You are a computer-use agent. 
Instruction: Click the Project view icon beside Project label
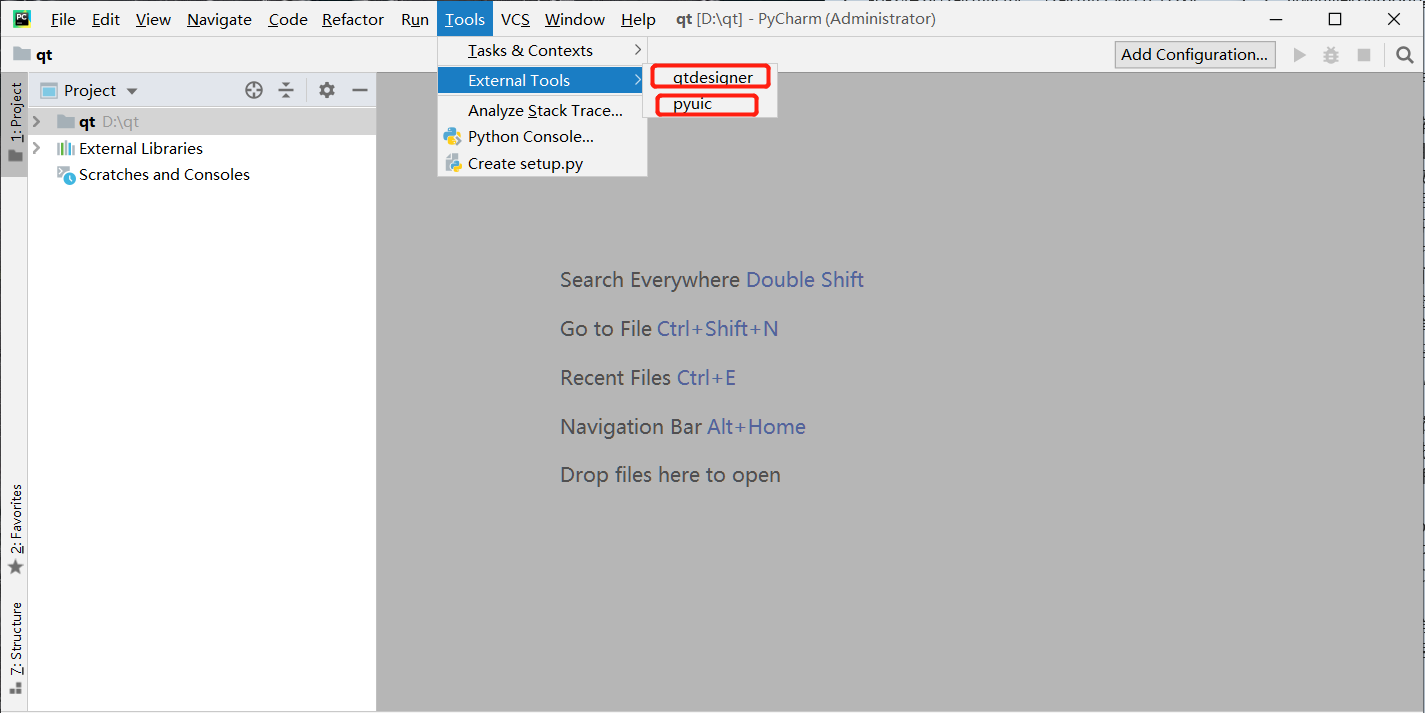pos(49,90)
